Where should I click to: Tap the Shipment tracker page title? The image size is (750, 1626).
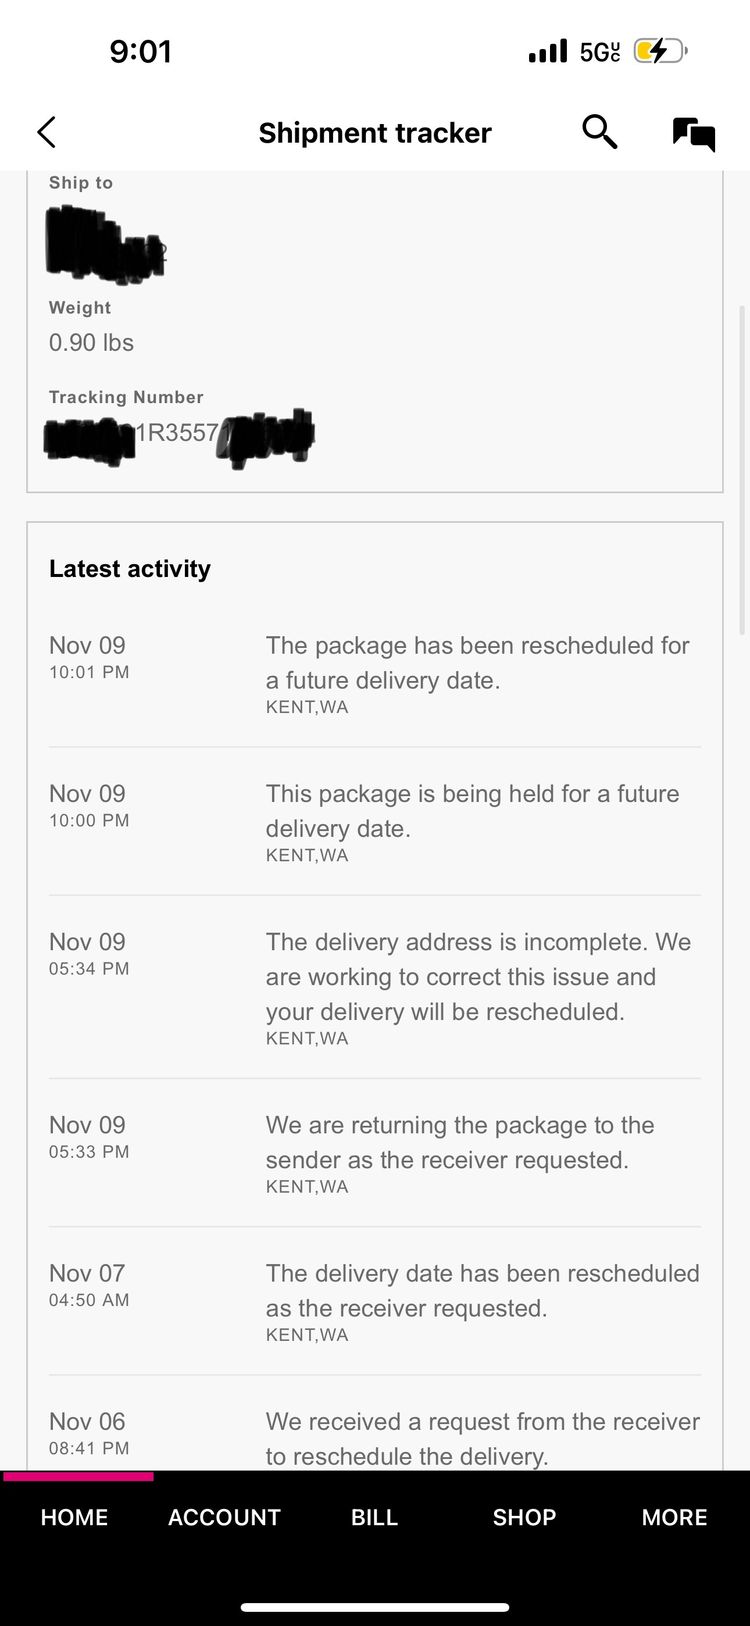(375, 133)
